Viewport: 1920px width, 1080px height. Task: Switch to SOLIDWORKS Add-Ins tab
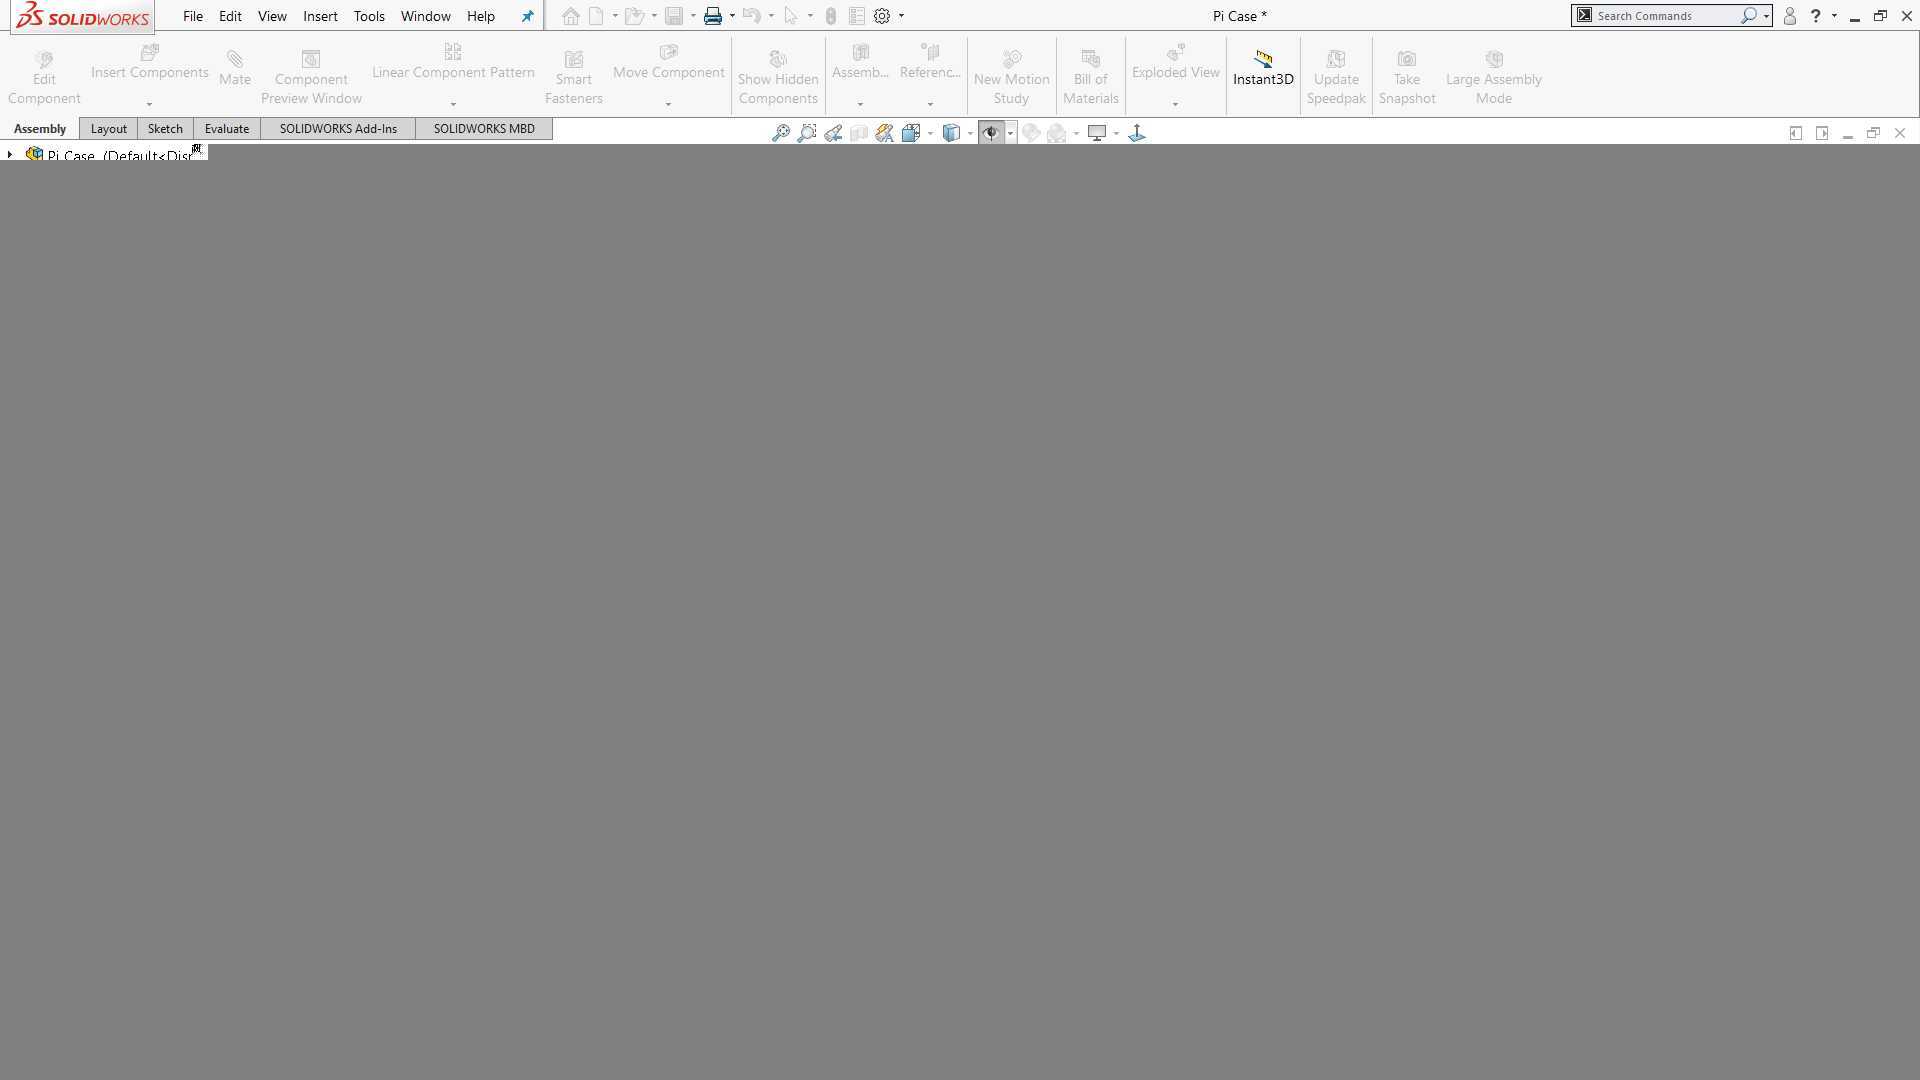click(x=338, y=129)
